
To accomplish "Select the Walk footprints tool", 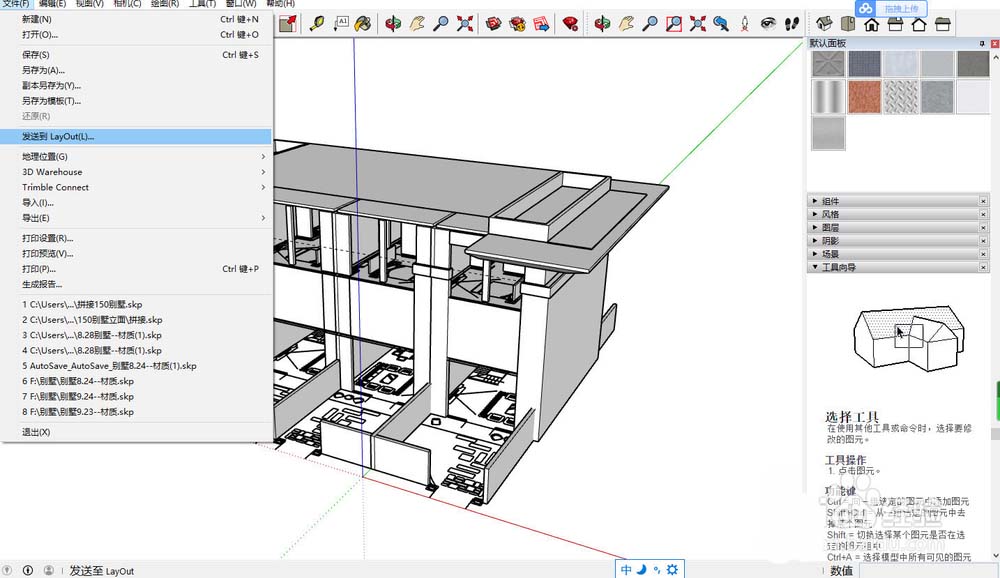I will click(790, 22).
